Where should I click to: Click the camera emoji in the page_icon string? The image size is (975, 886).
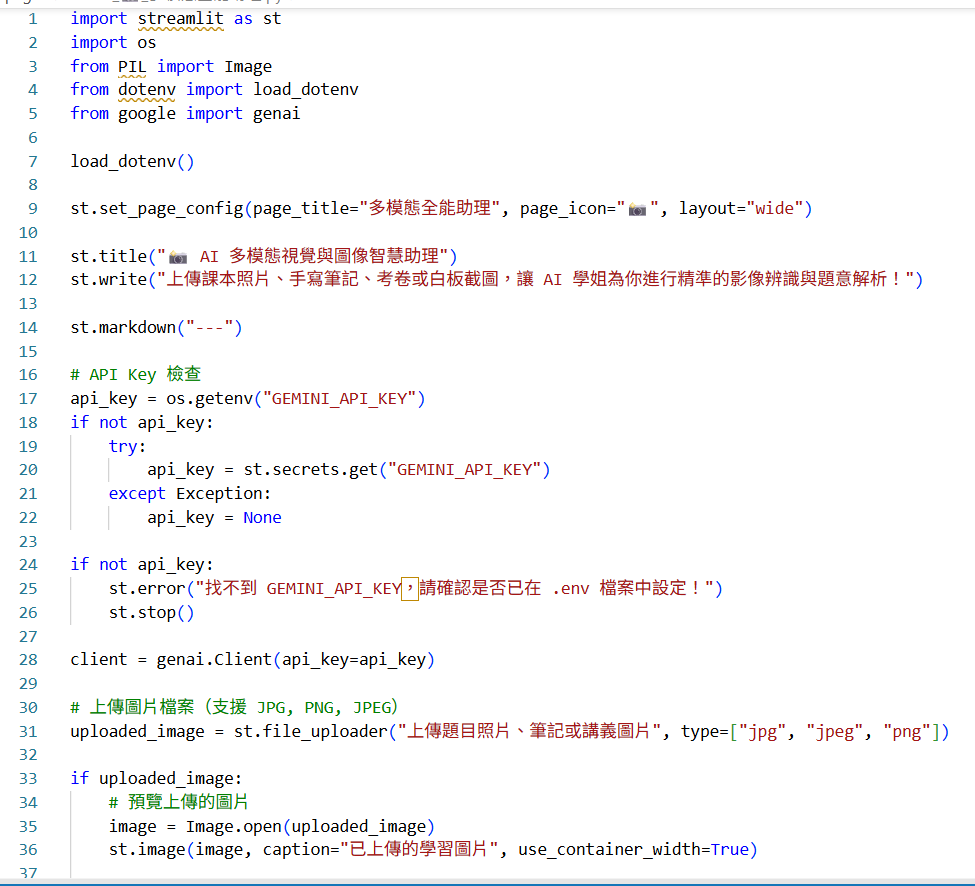[x=637, y=209]
